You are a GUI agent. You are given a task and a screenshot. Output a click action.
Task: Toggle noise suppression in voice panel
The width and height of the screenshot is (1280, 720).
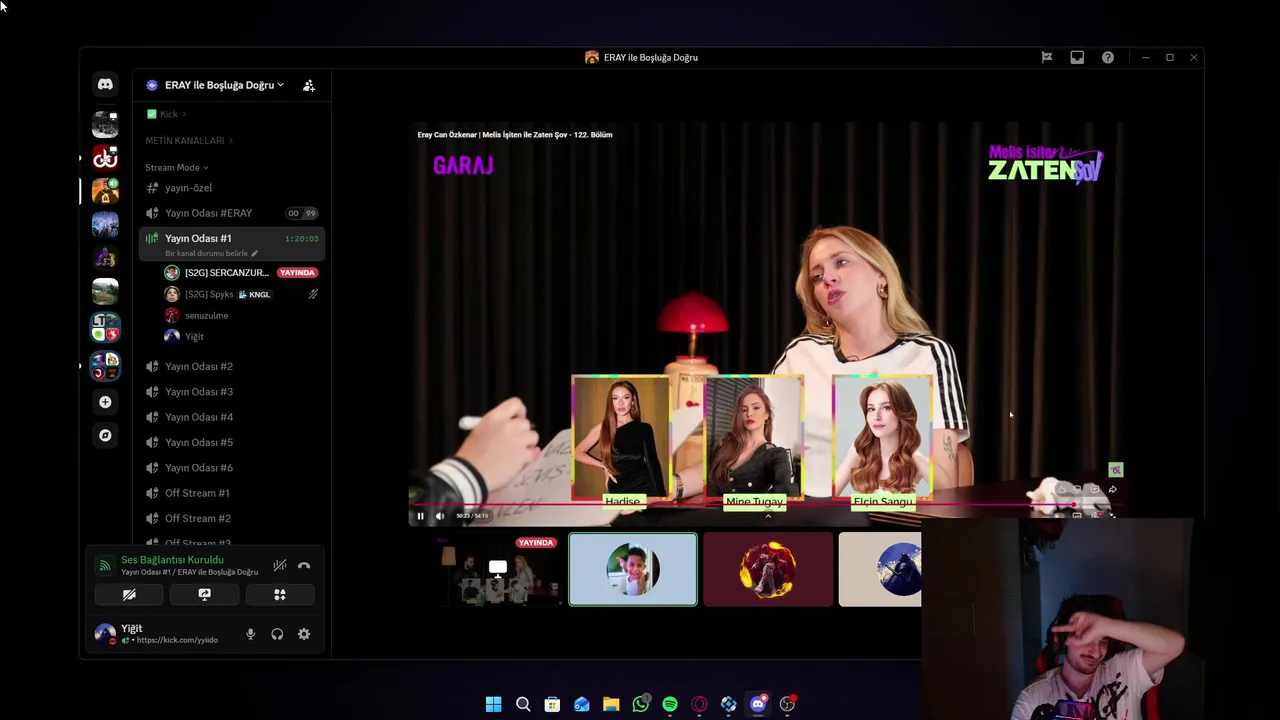pyautogui.click(x=280, y=565)
